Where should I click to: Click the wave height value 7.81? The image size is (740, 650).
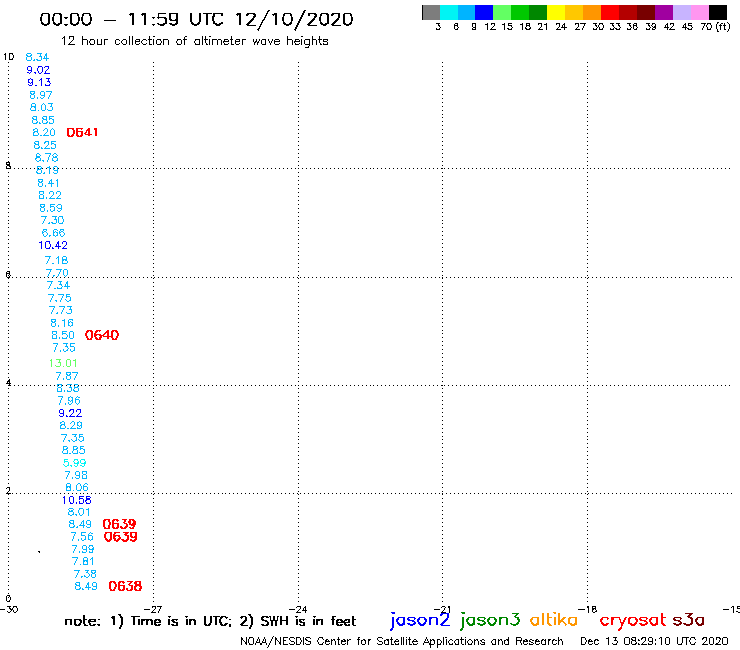click(83, 561)
